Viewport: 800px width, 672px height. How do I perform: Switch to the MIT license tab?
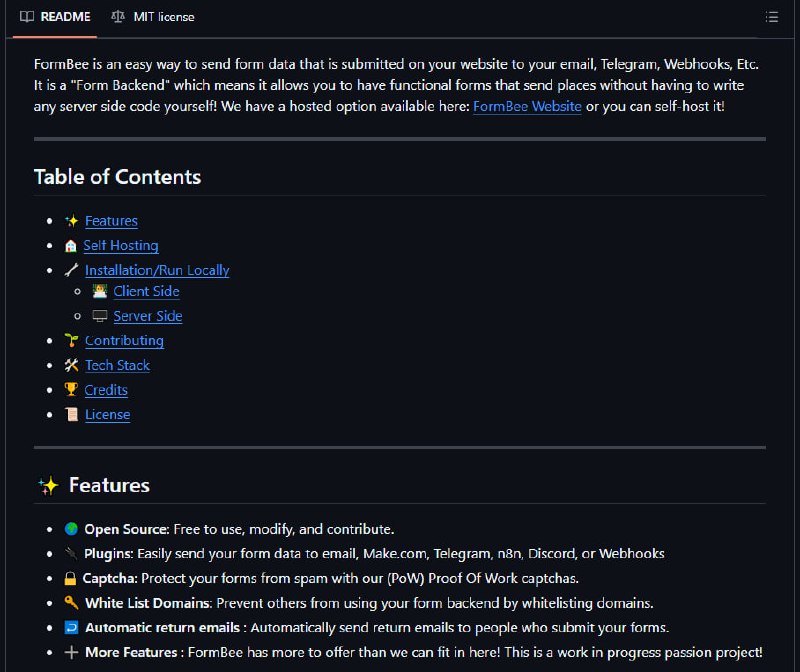point(153,17)
